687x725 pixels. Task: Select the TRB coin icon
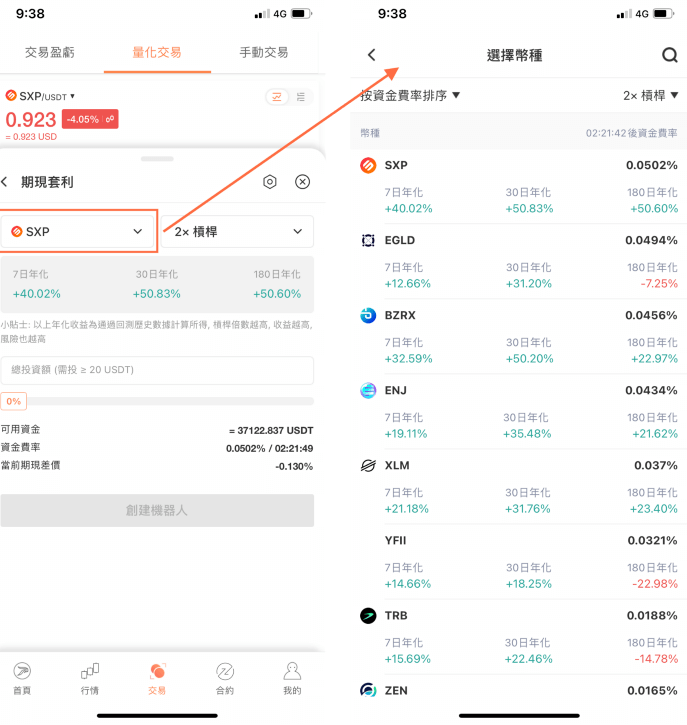pyautogui.click(x=368, y=615)
